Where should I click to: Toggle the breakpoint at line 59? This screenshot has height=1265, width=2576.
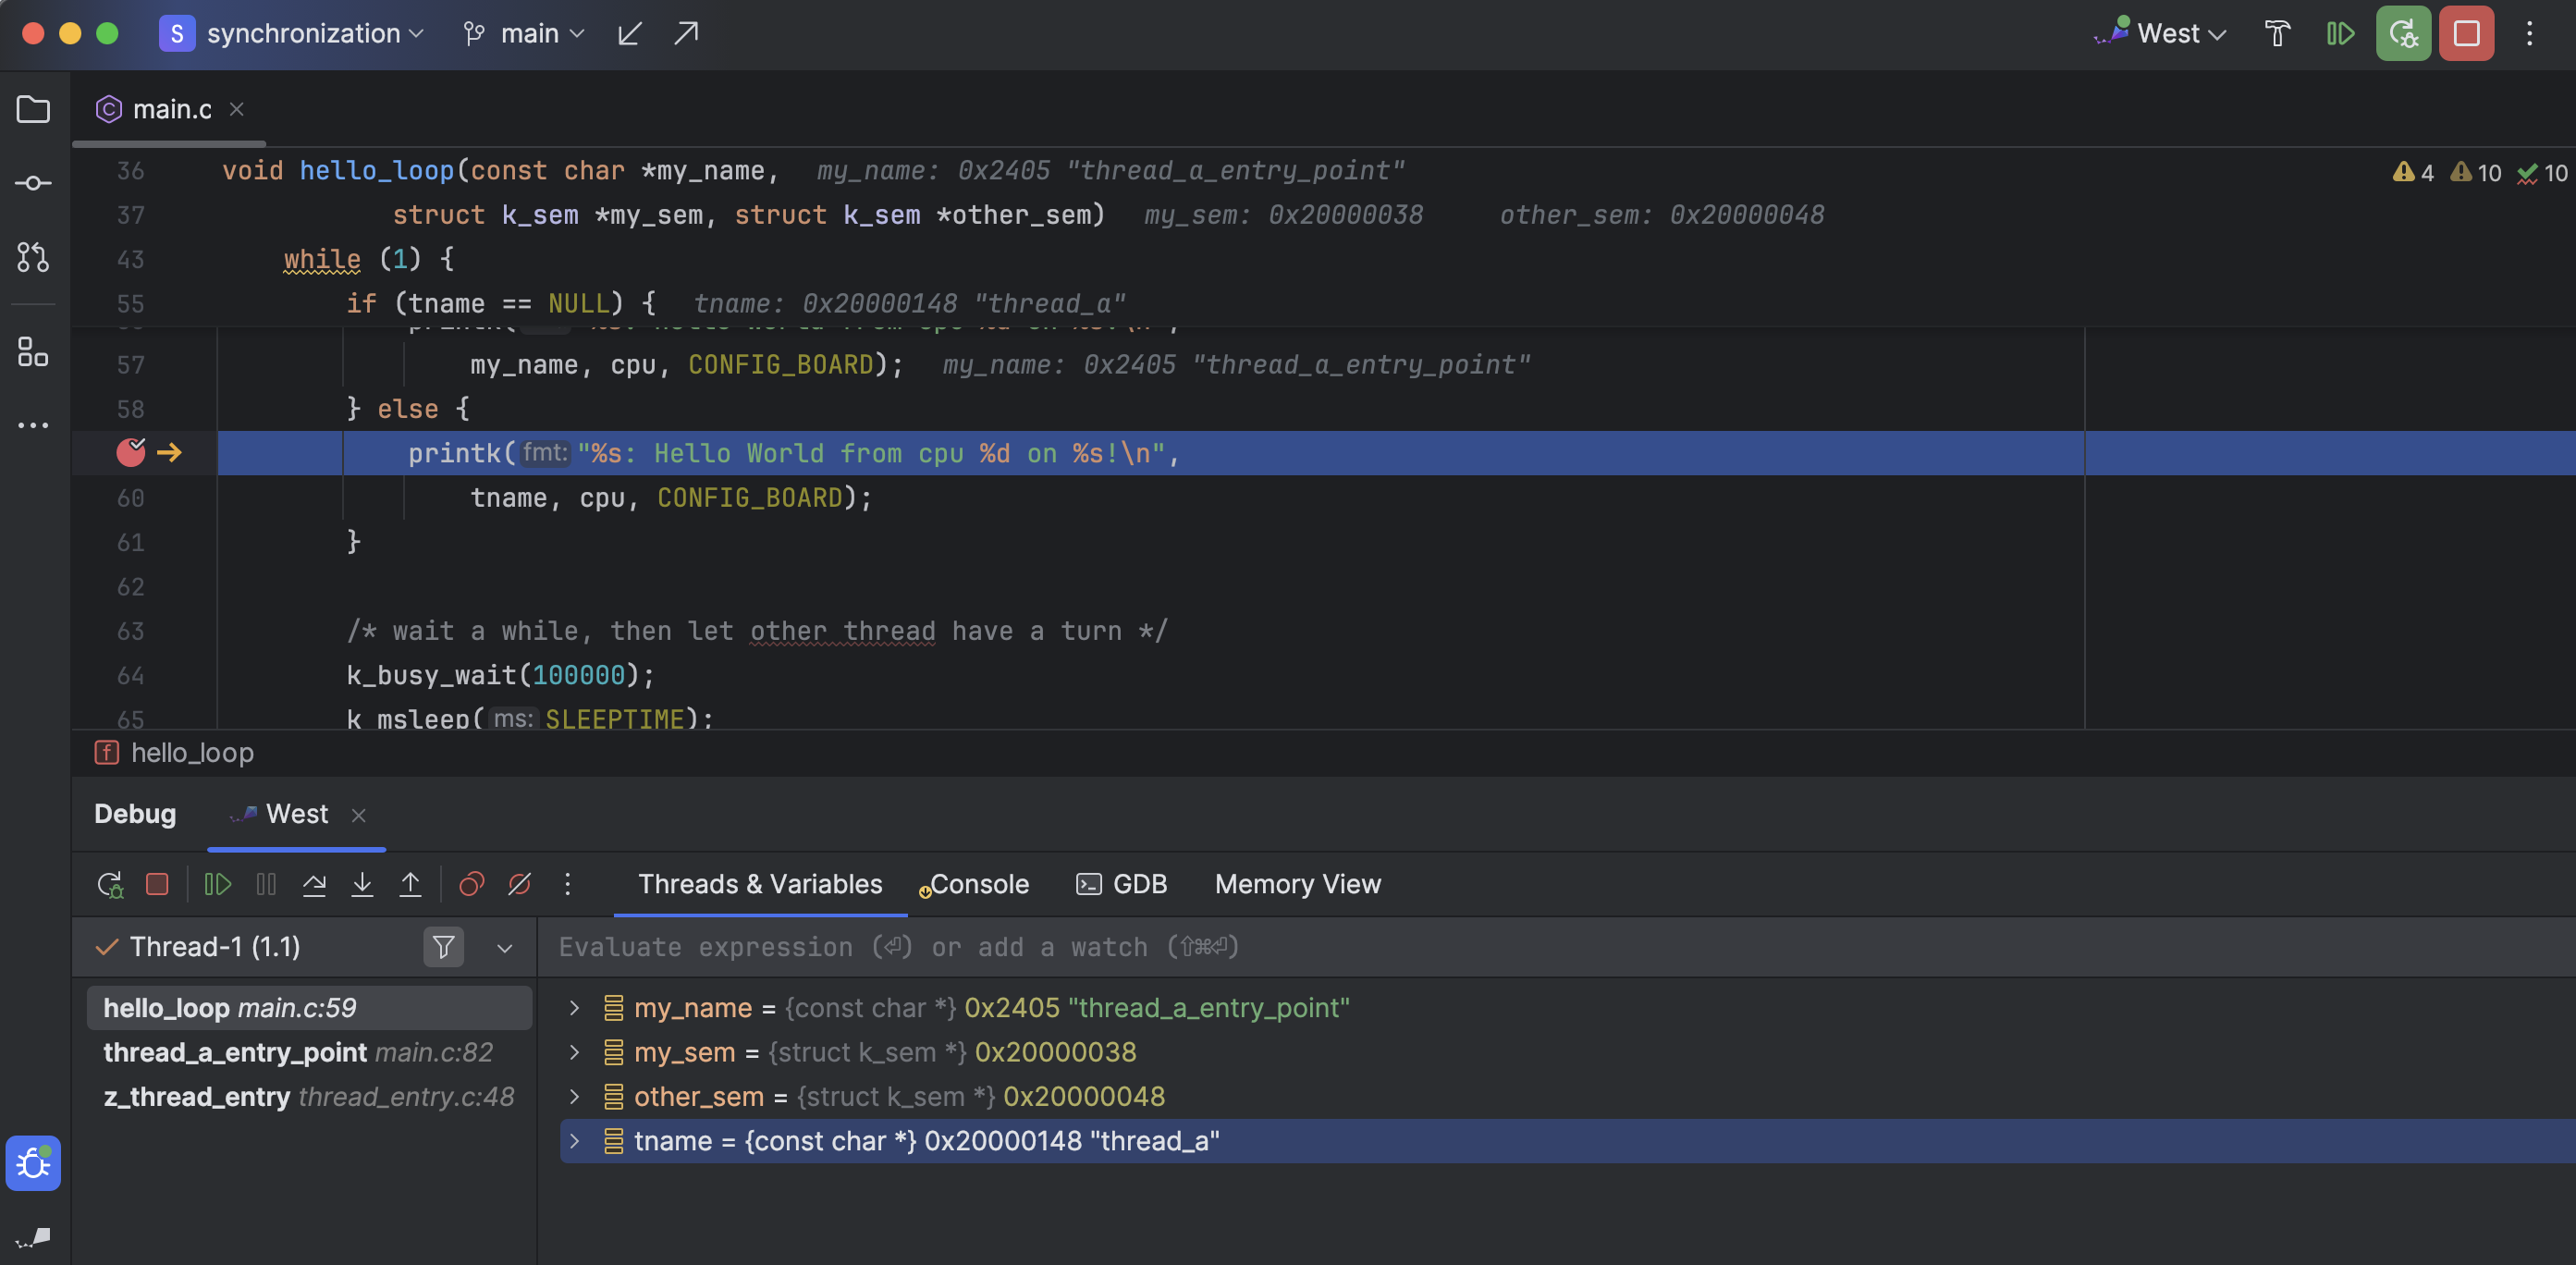[x=129, y=452]
